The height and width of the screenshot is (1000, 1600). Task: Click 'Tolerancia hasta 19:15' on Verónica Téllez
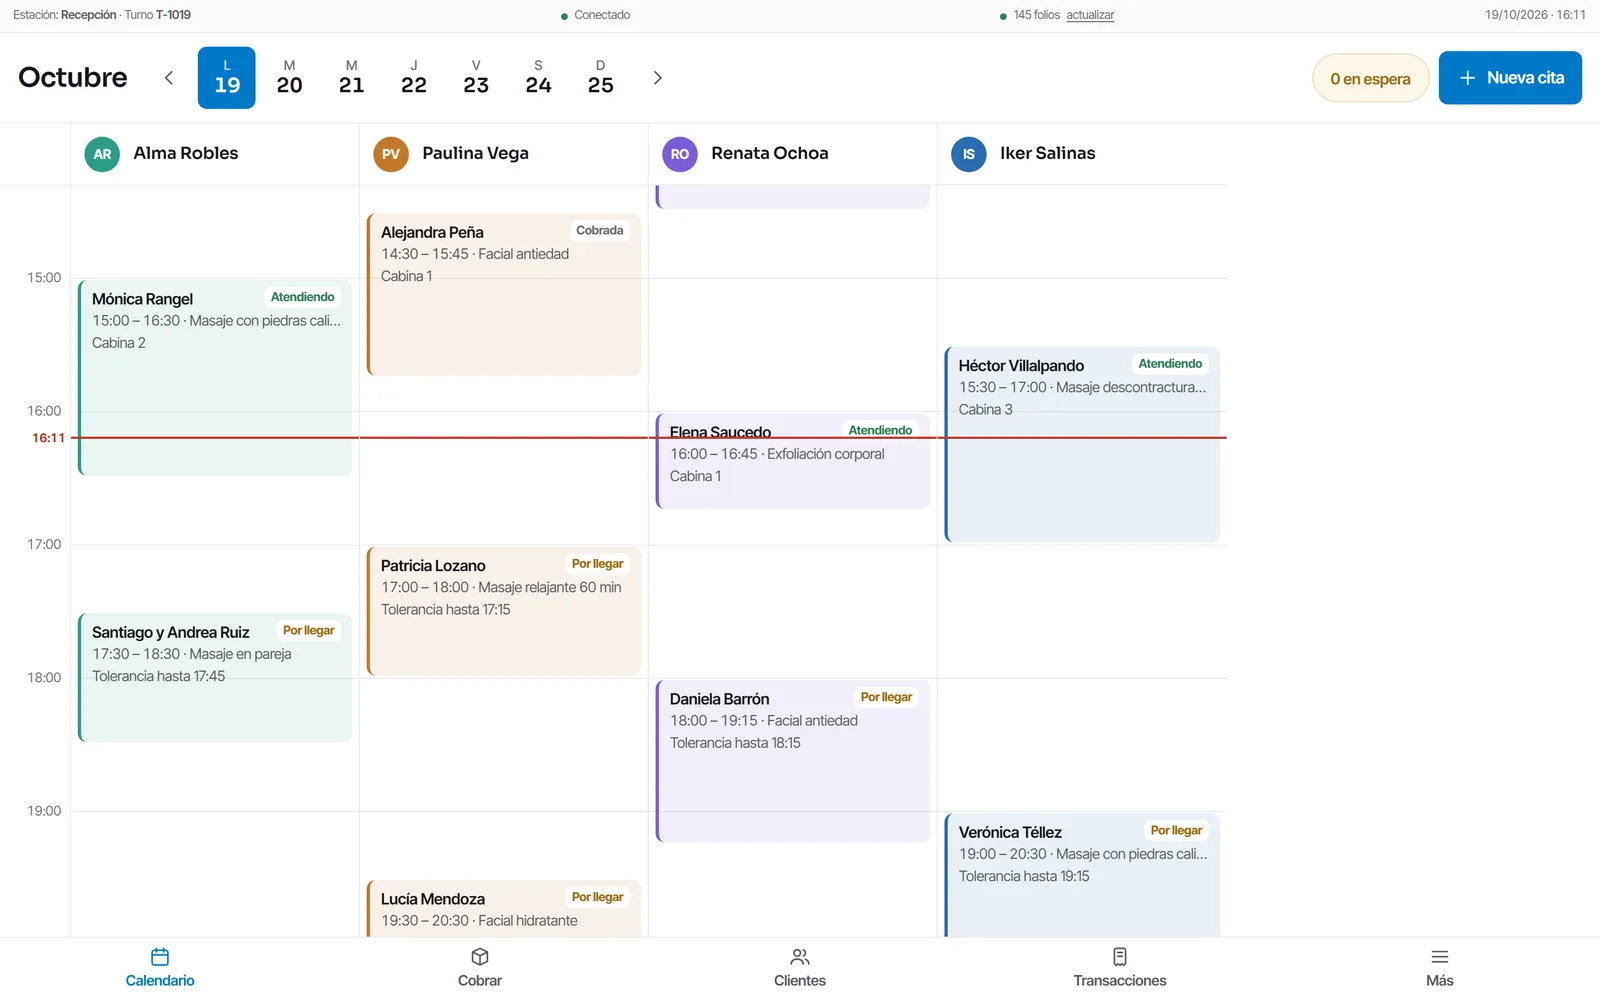1024,876
